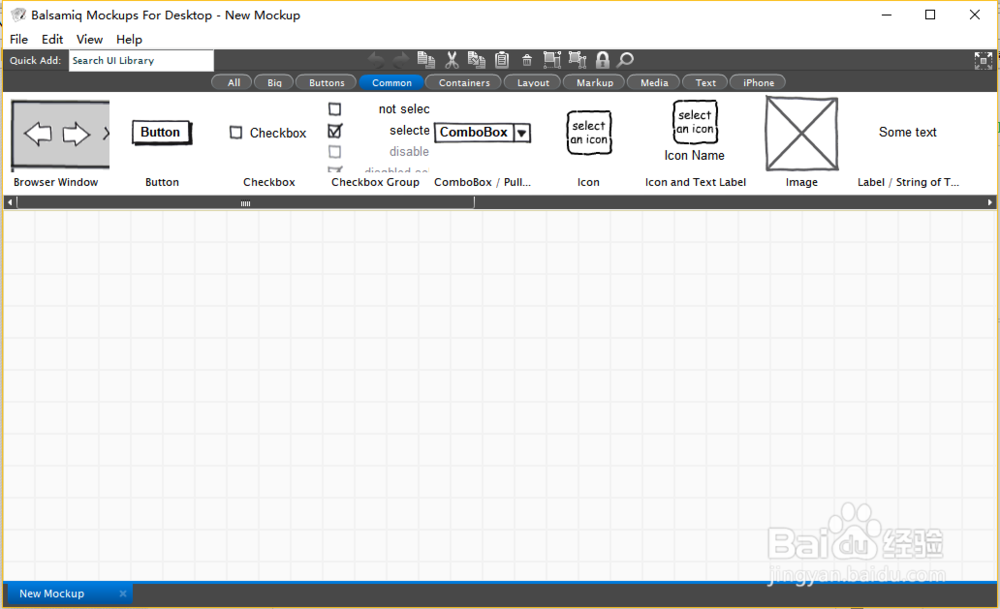
Task: Pick the Checkbox control thumbnail
Action: [268, 133]
